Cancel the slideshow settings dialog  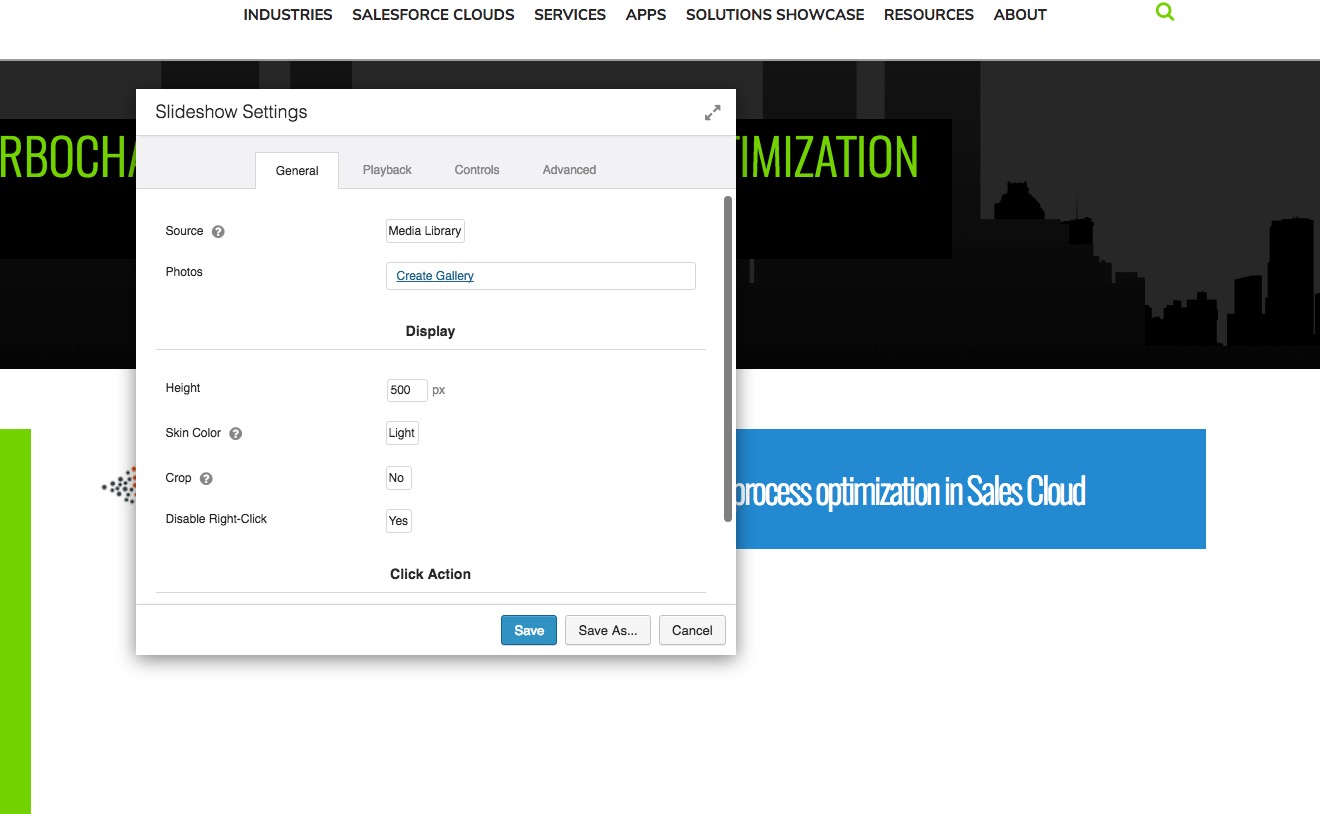(692, 630)
